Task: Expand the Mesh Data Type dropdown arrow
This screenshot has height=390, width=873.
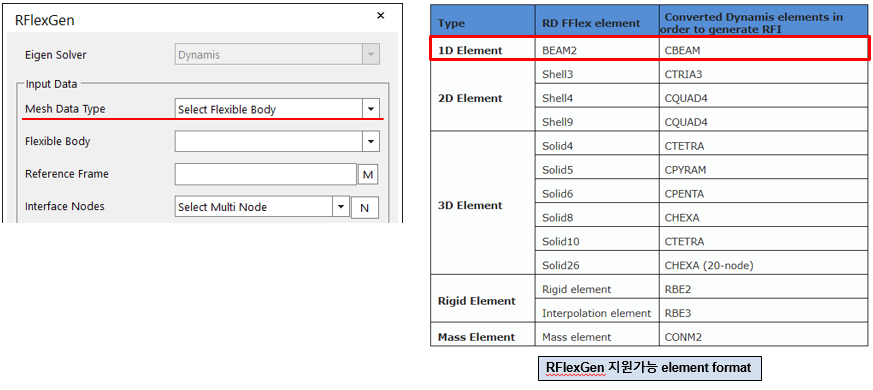Action: click(x=371, y=109)
